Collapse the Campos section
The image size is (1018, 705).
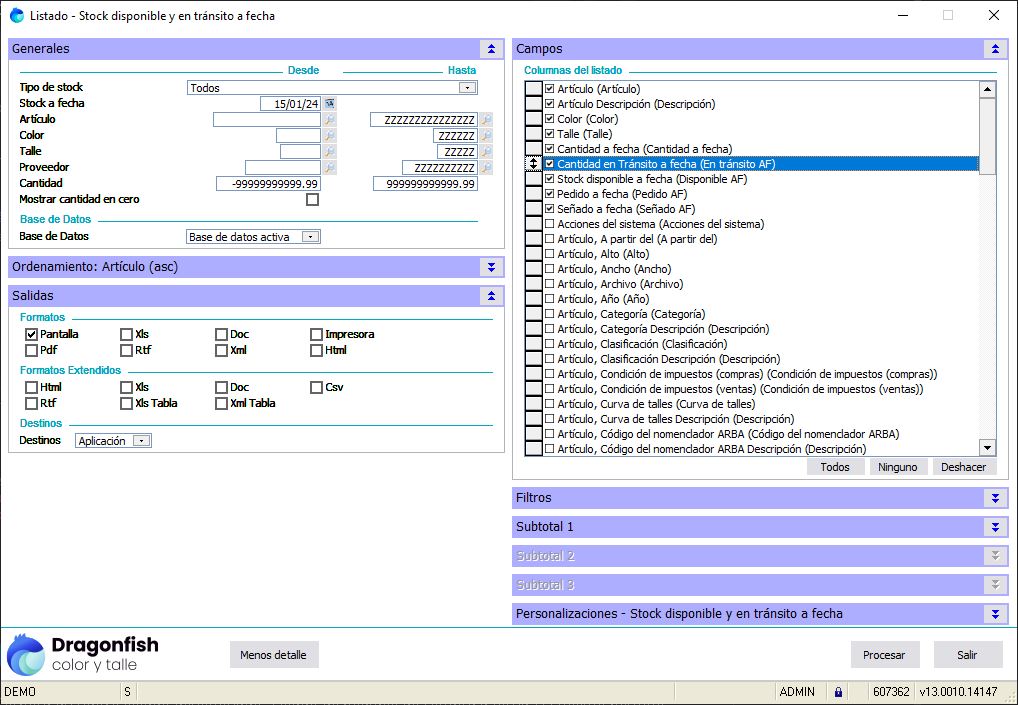click(995, 49)
